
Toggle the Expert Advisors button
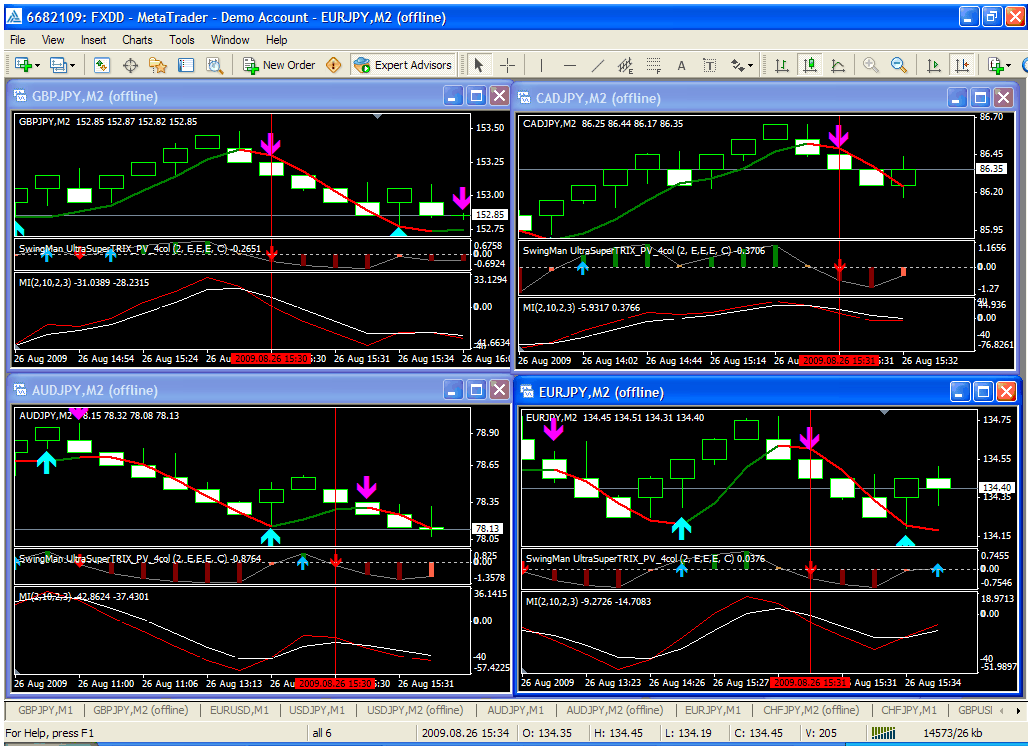403,65
